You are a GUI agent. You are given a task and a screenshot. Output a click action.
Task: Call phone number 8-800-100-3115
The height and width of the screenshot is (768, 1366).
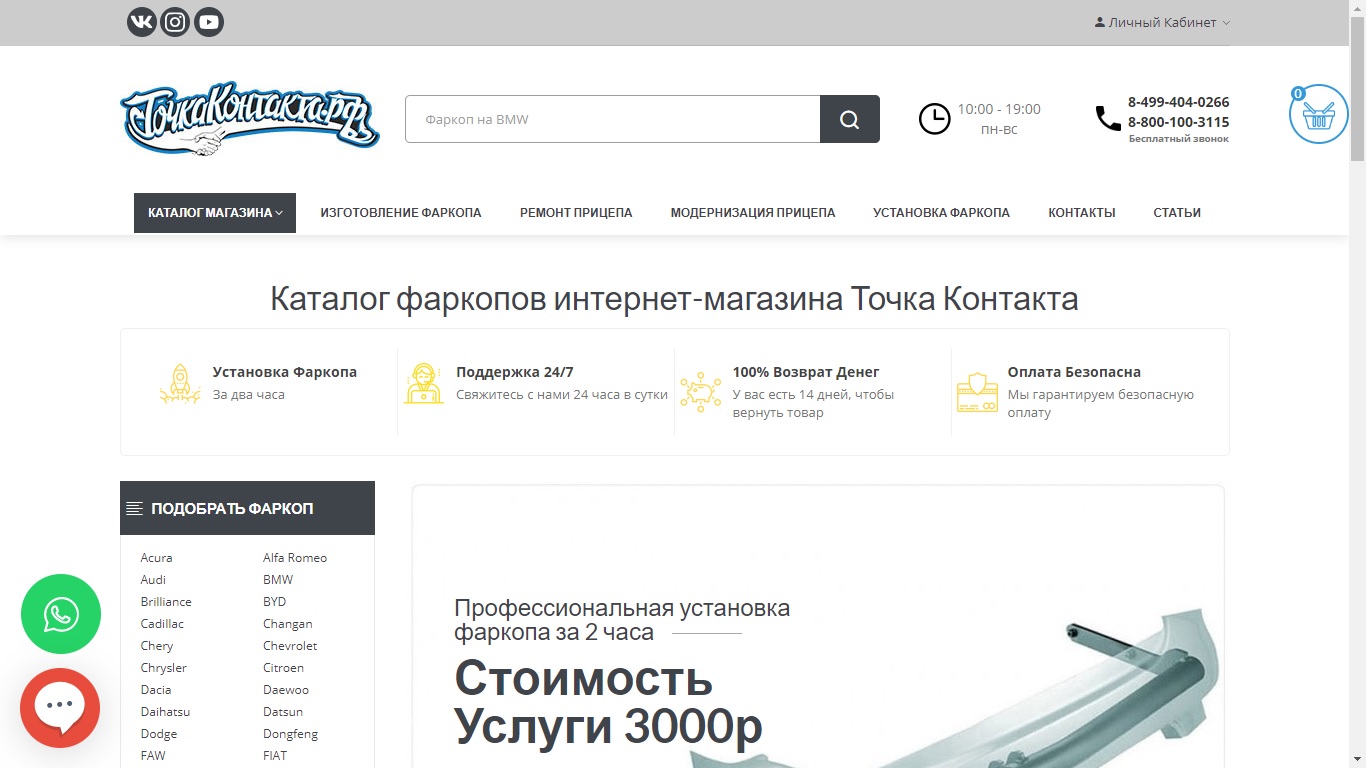tap(1179, 122)
